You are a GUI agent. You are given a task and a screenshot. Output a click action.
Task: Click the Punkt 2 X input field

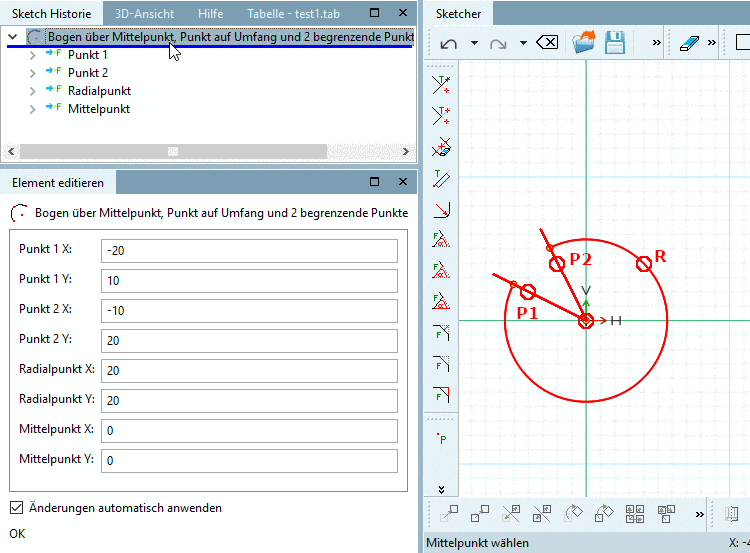249,311
